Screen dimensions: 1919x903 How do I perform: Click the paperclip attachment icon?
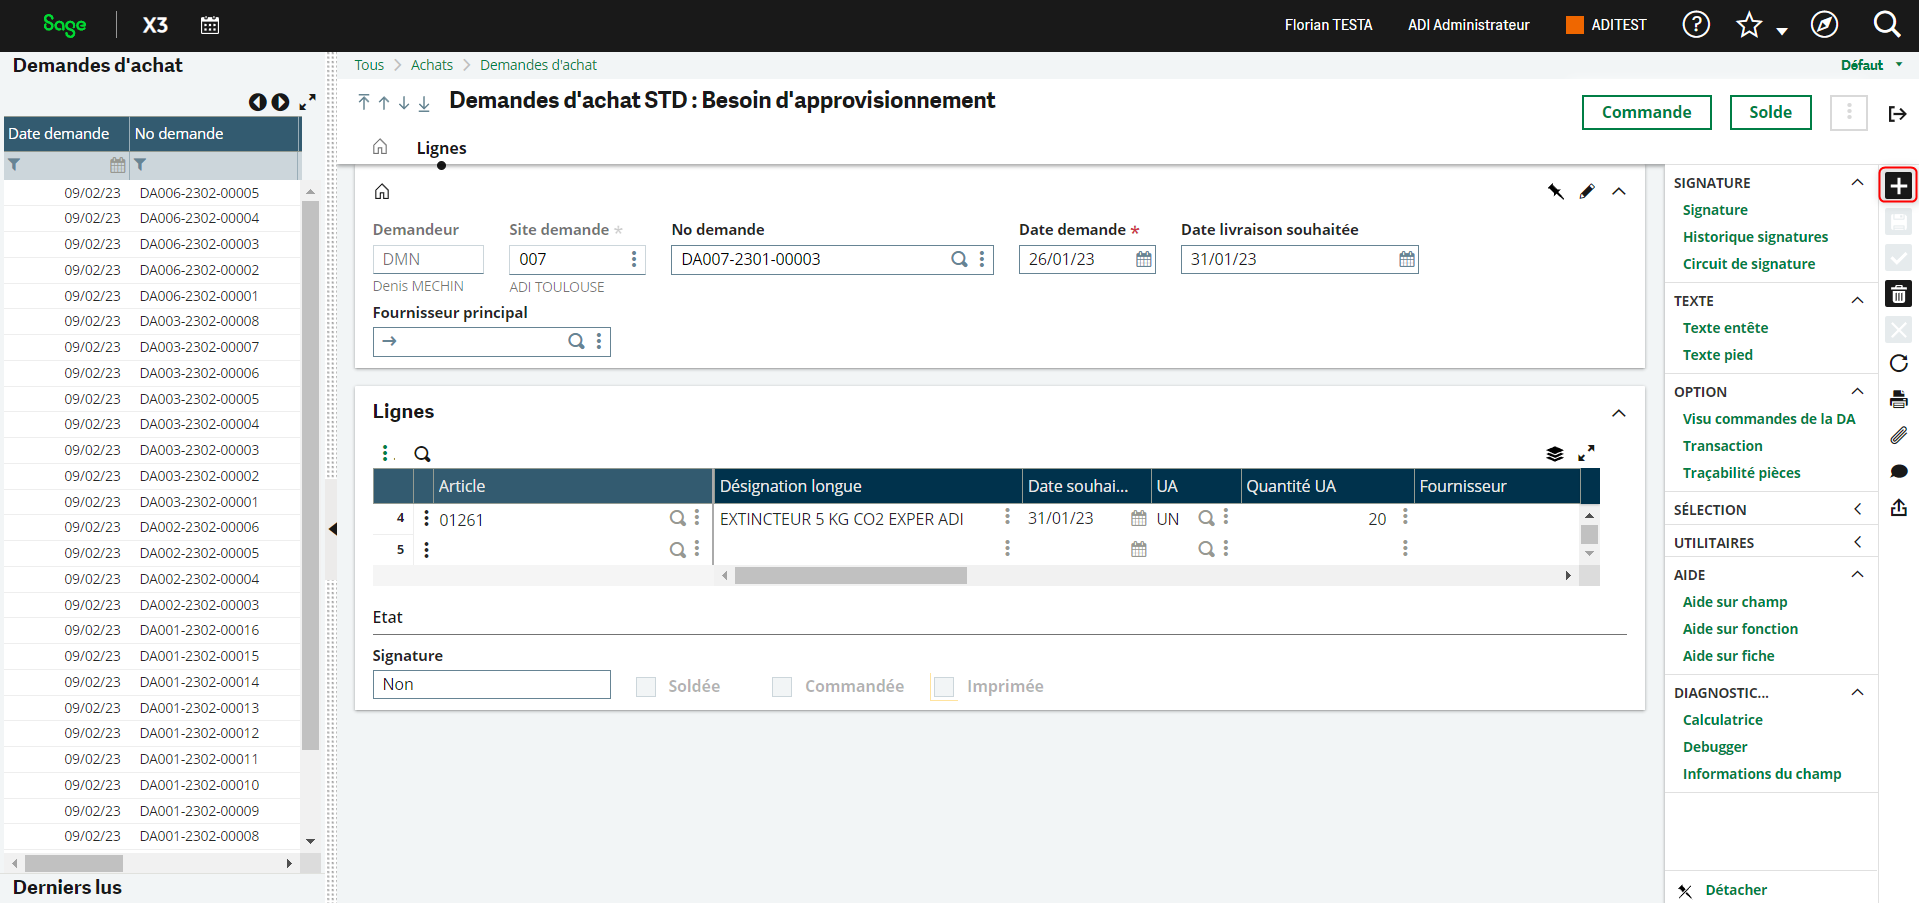click(x=1898, y=435)
